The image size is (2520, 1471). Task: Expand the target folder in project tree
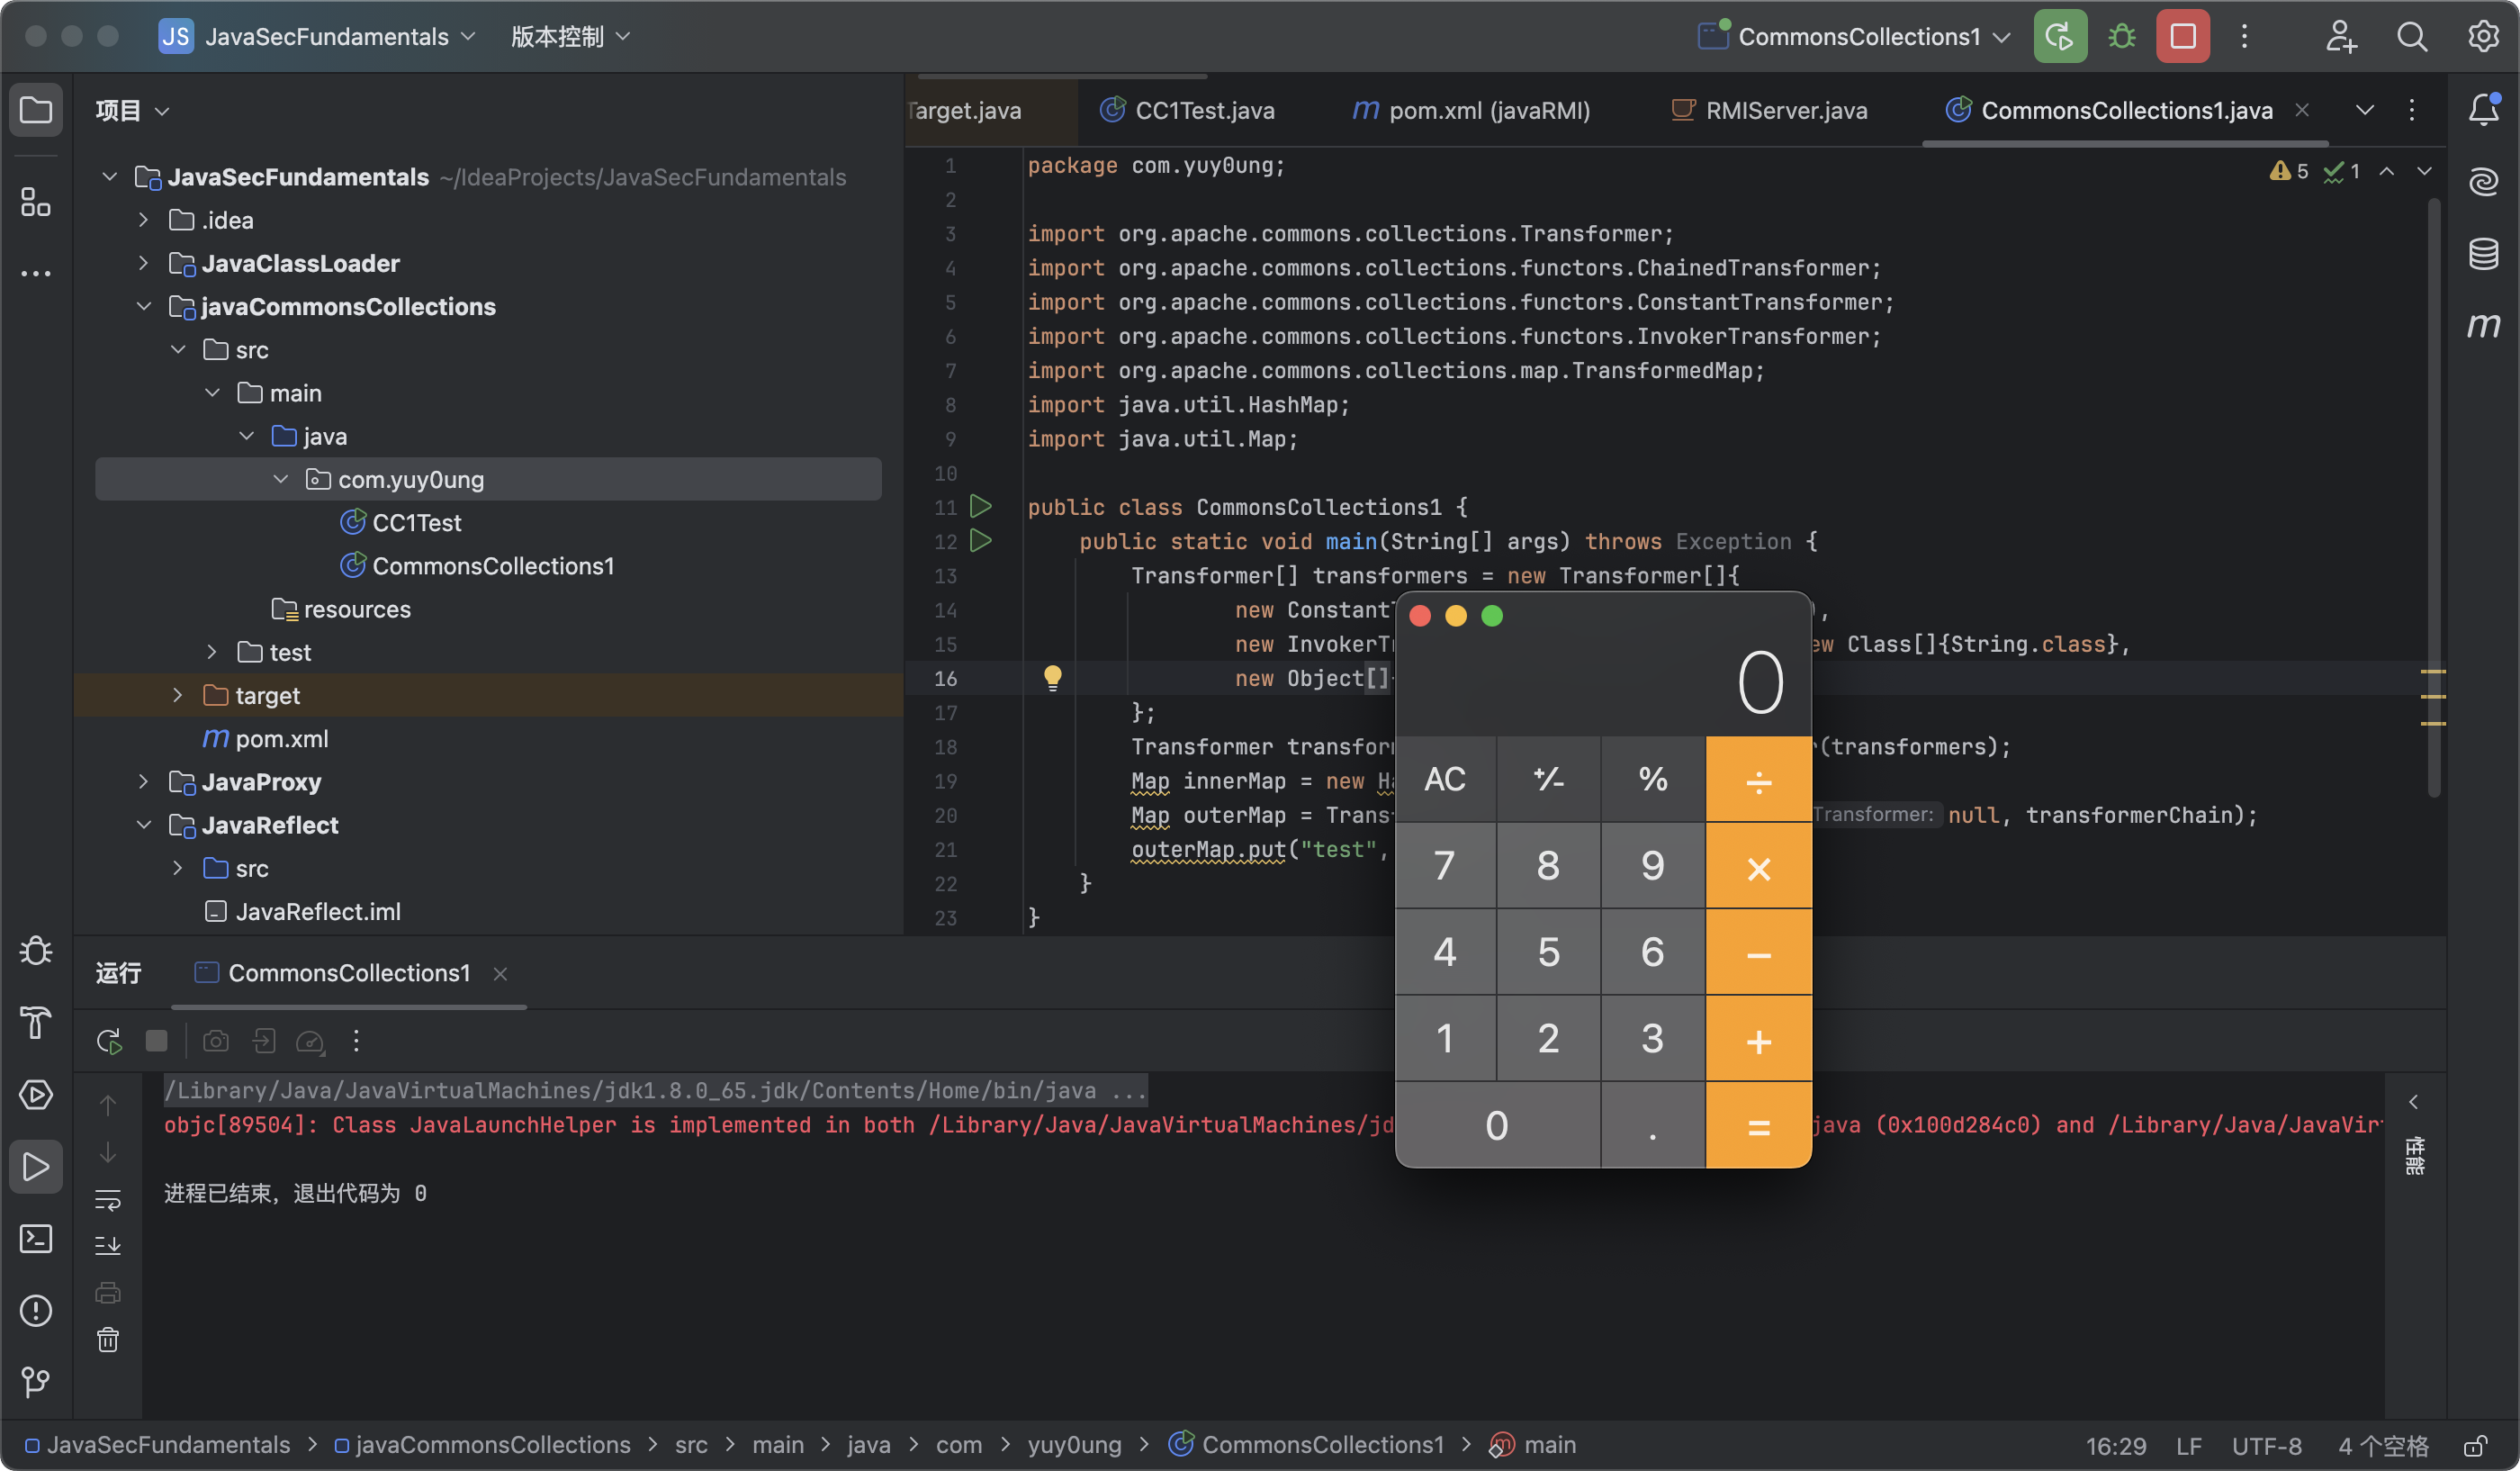point(178,695)
